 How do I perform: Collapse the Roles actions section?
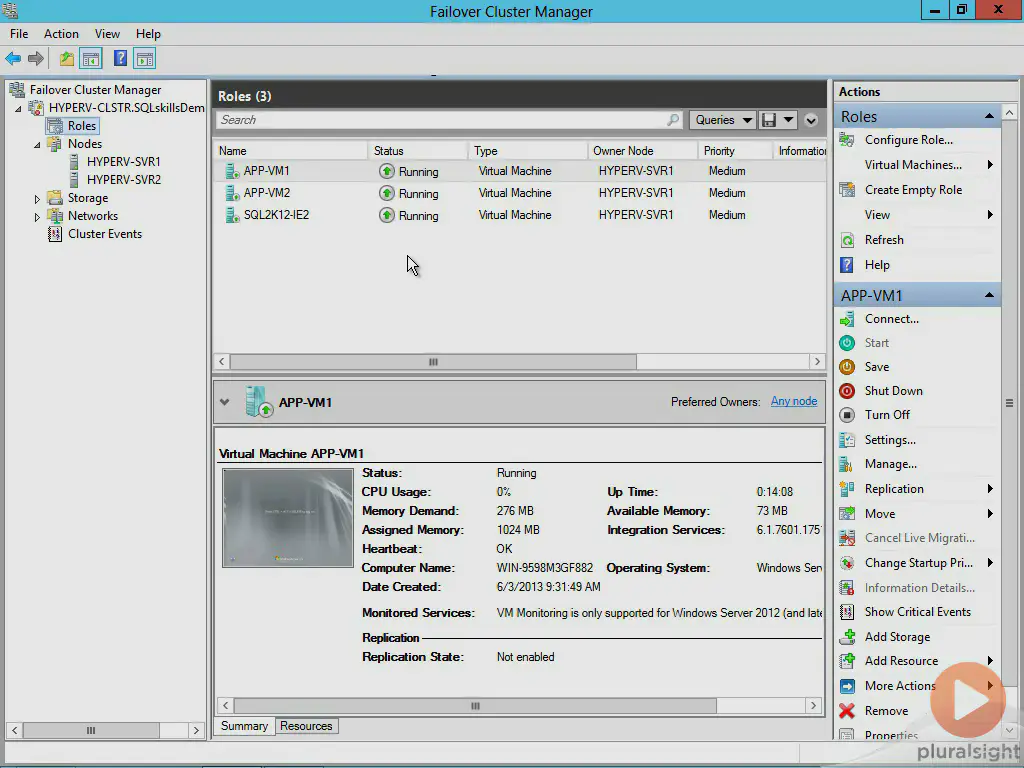[x=989, y=117]
